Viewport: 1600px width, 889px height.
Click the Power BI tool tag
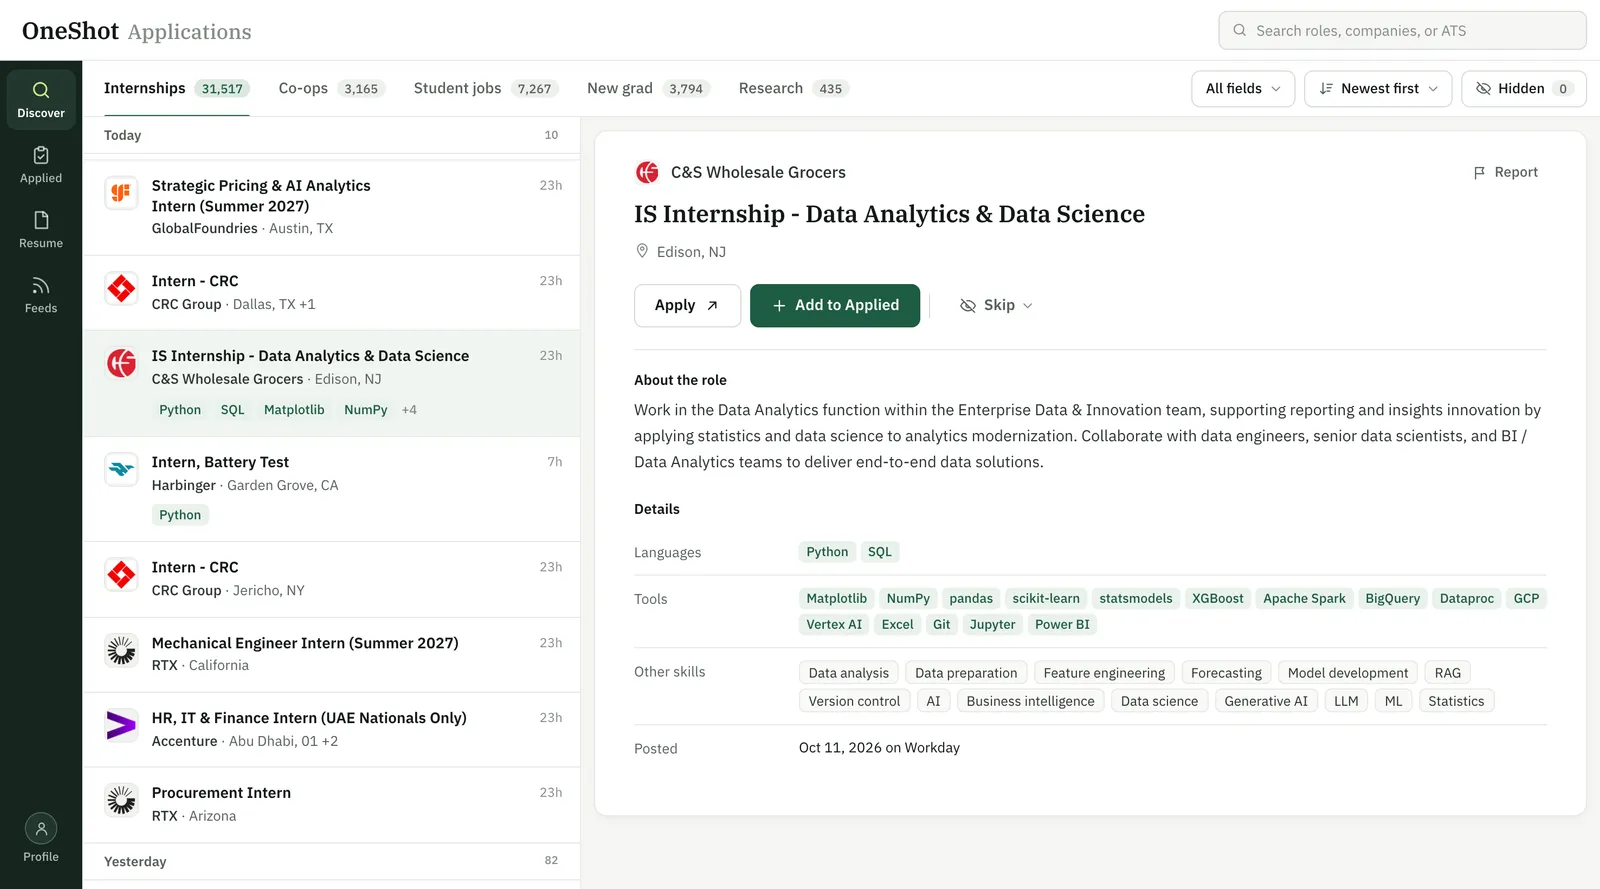[x=1062, y=624]
